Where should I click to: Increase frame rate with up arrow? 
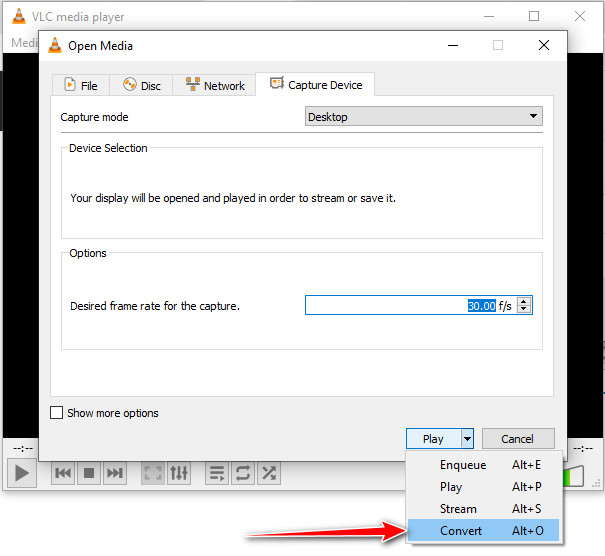click(x=524, y=301)
